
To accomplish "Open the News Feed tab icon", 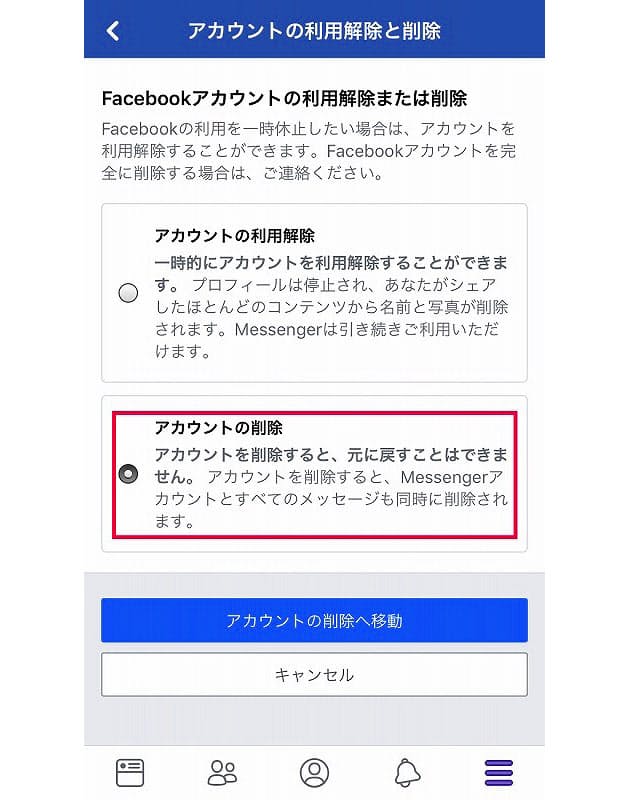I will coord(131,772).
